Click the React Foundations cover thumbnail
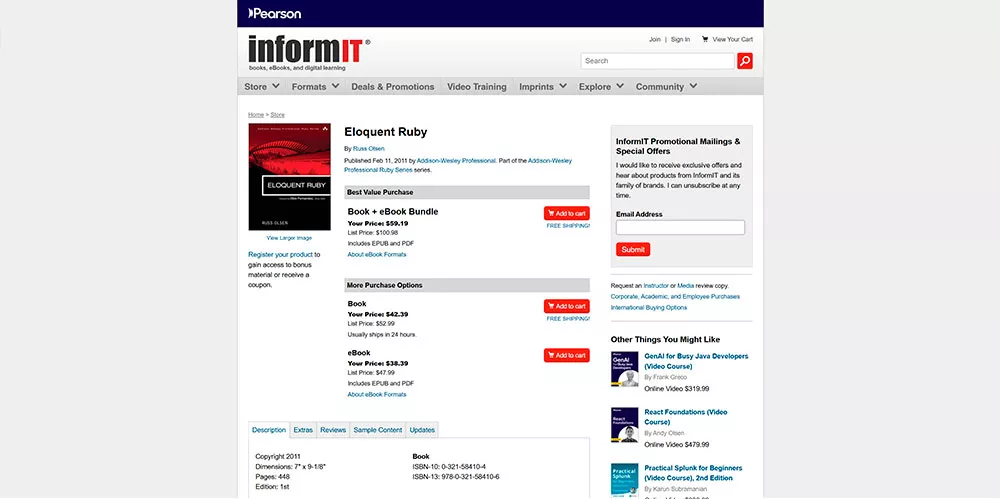Image resolution: width=1000 pixels, height=499 pixels. coord(624,425)
